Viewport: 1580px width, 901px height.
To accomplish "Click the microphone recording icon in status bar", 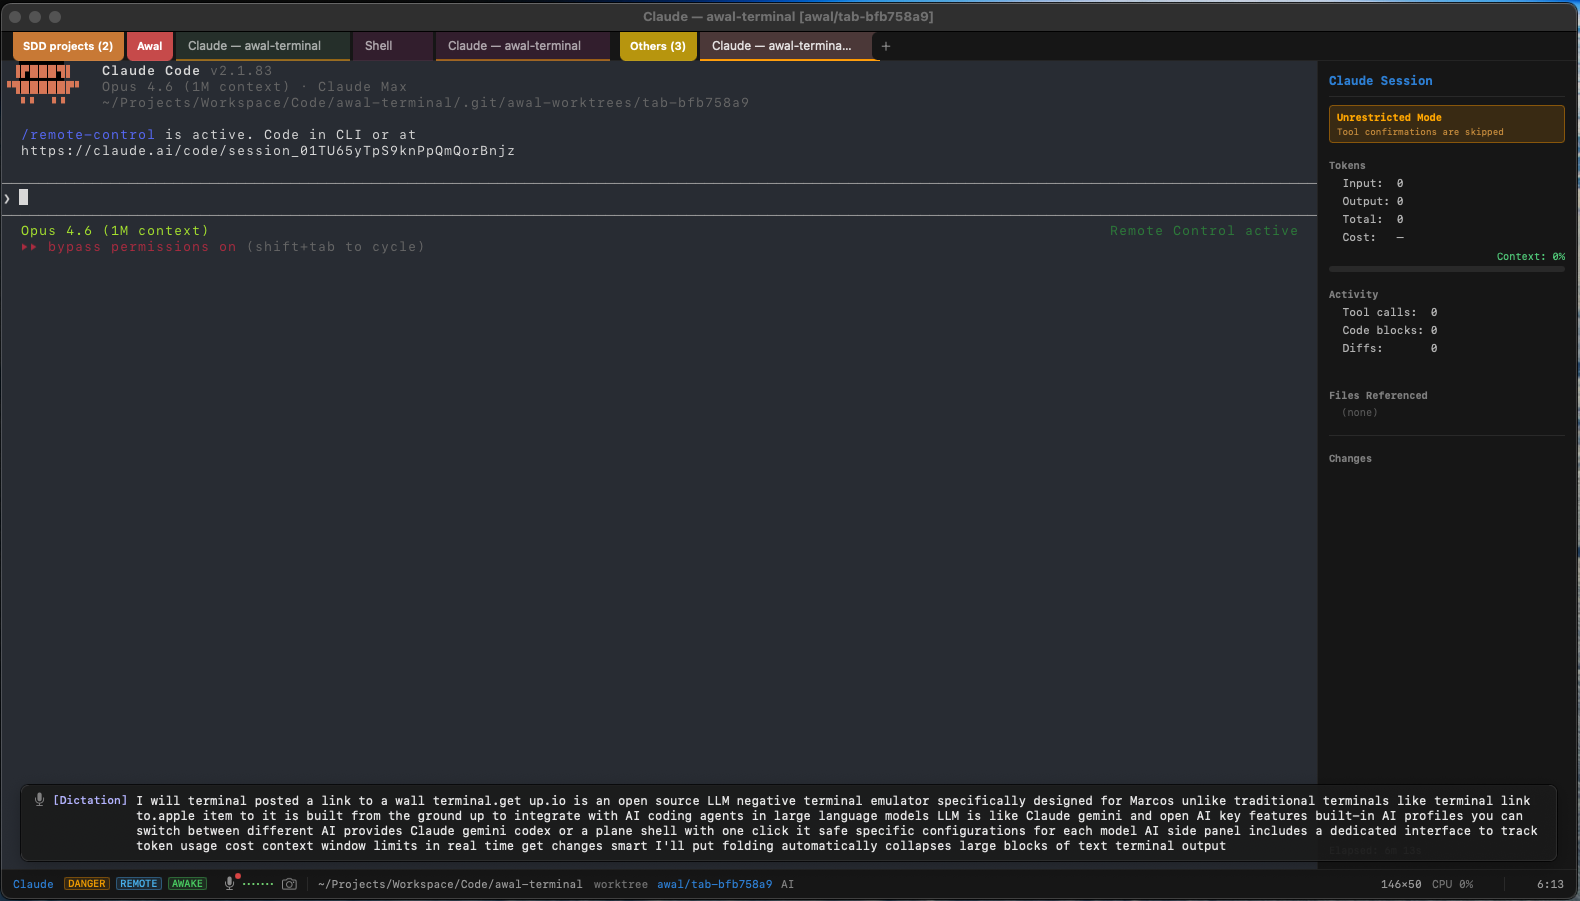I will pyautogui.click(x=231, y=883).
